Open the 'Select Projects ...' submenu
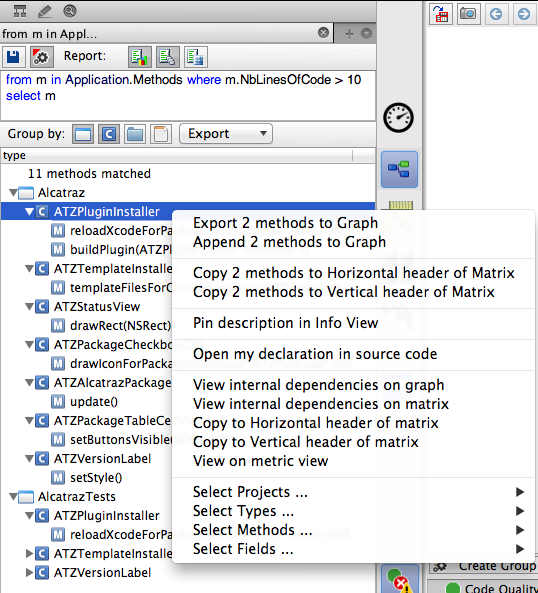The height and width of the screenshot is (593, 538). click(x=353, y=492)
